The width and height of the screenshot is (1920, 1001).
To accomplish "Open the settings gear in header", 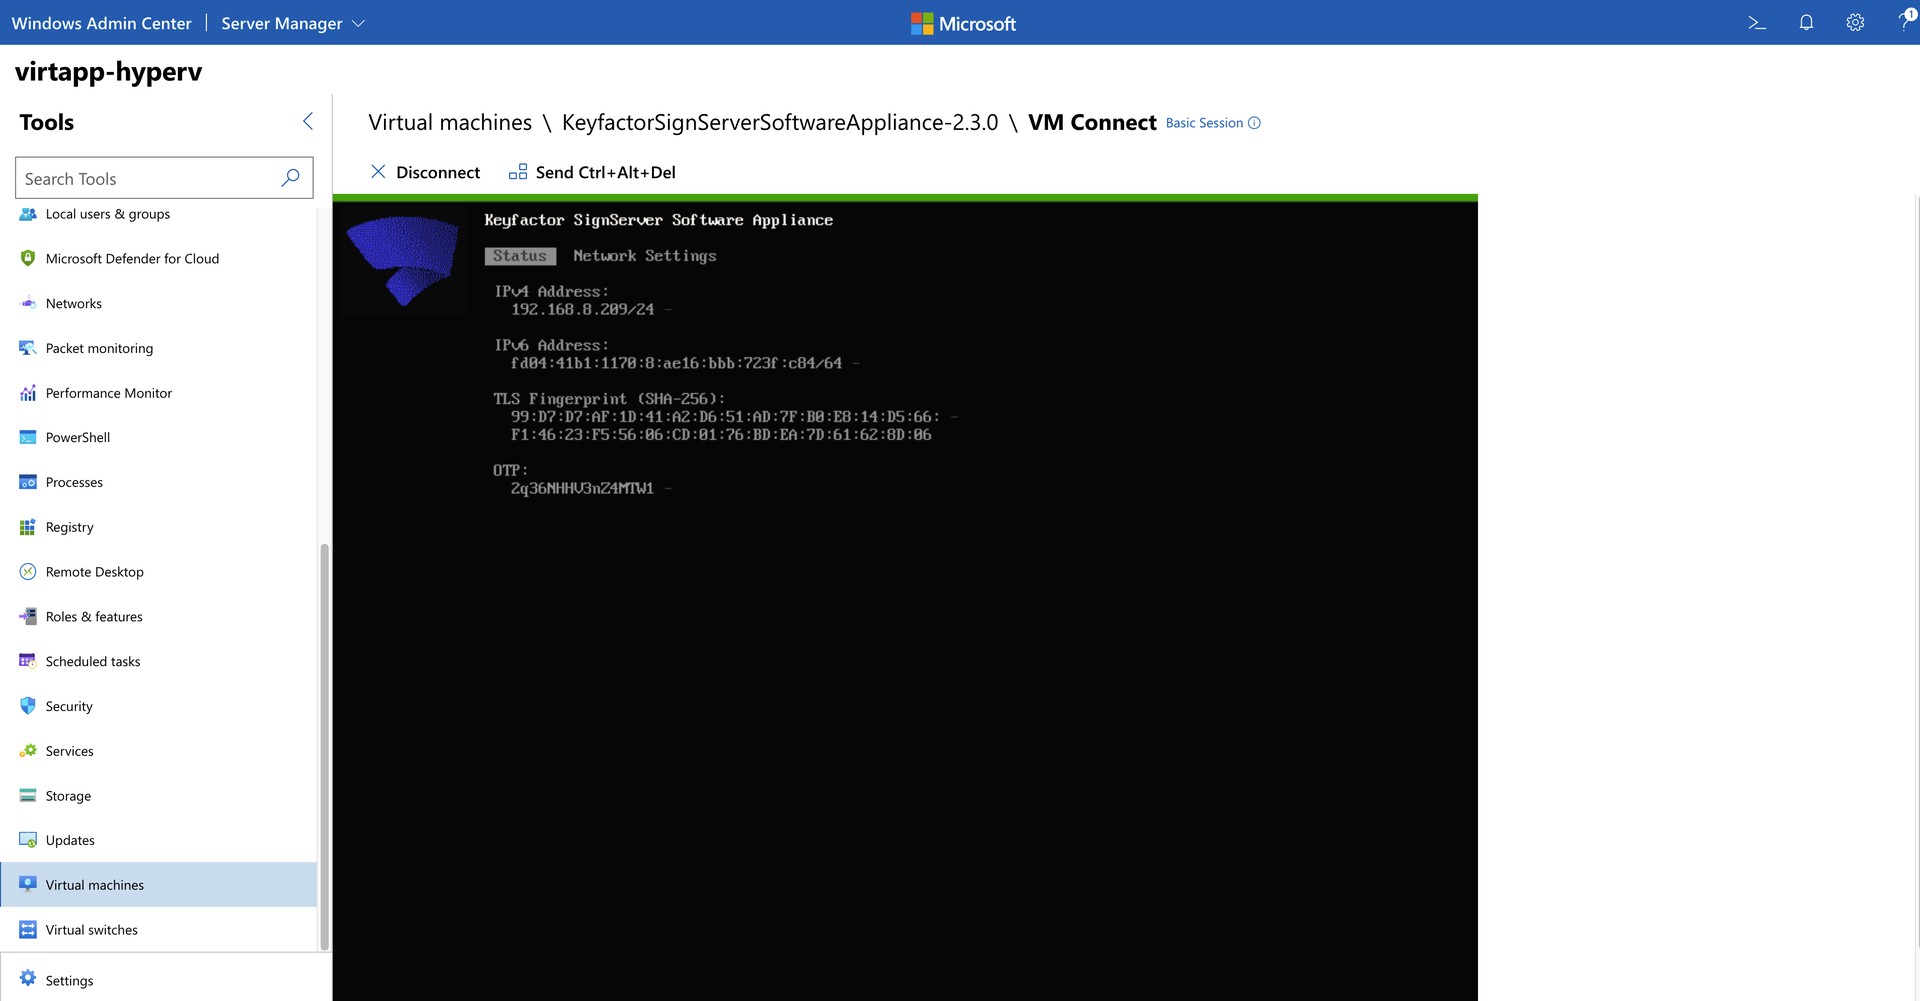I will pos(1855,23).
